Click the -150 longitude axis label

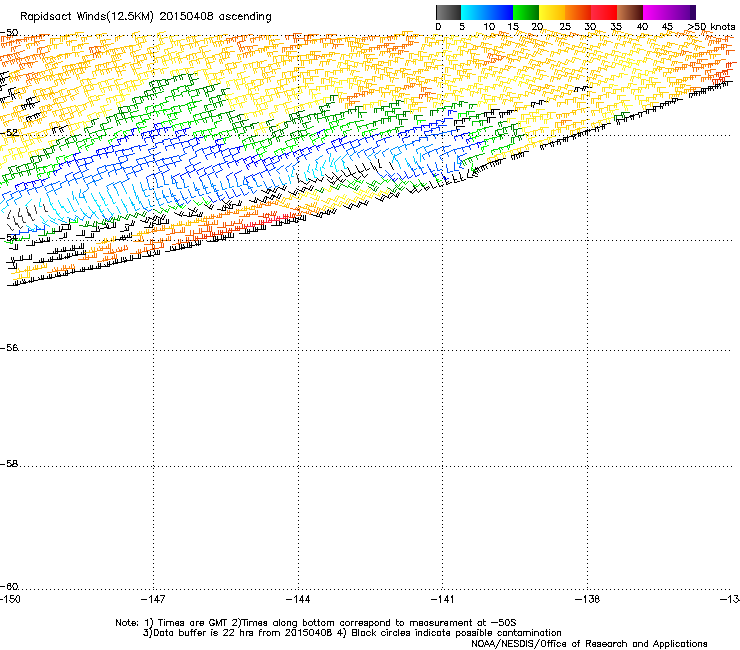10,599
